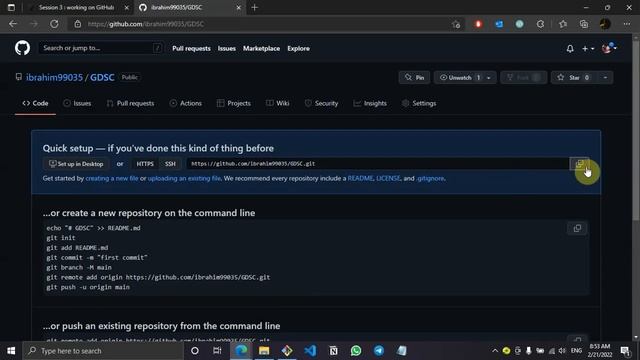Open browser Favorites list icon
Image resolution: width=640 pixels, height=360 pixels.
[x=563, y=24]
